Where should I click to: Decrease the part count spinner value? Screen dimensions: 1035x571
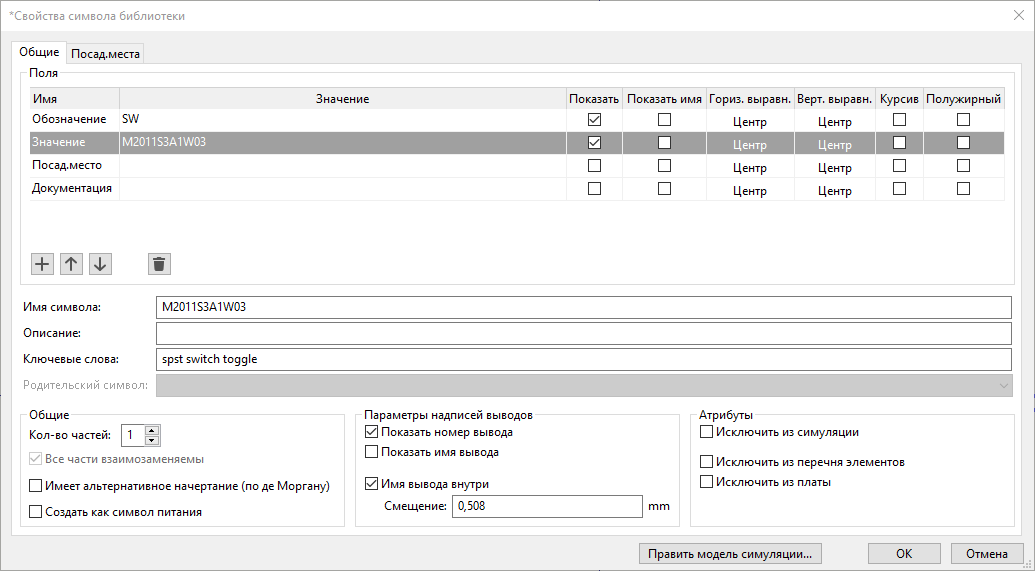click(x=152, y=440)
